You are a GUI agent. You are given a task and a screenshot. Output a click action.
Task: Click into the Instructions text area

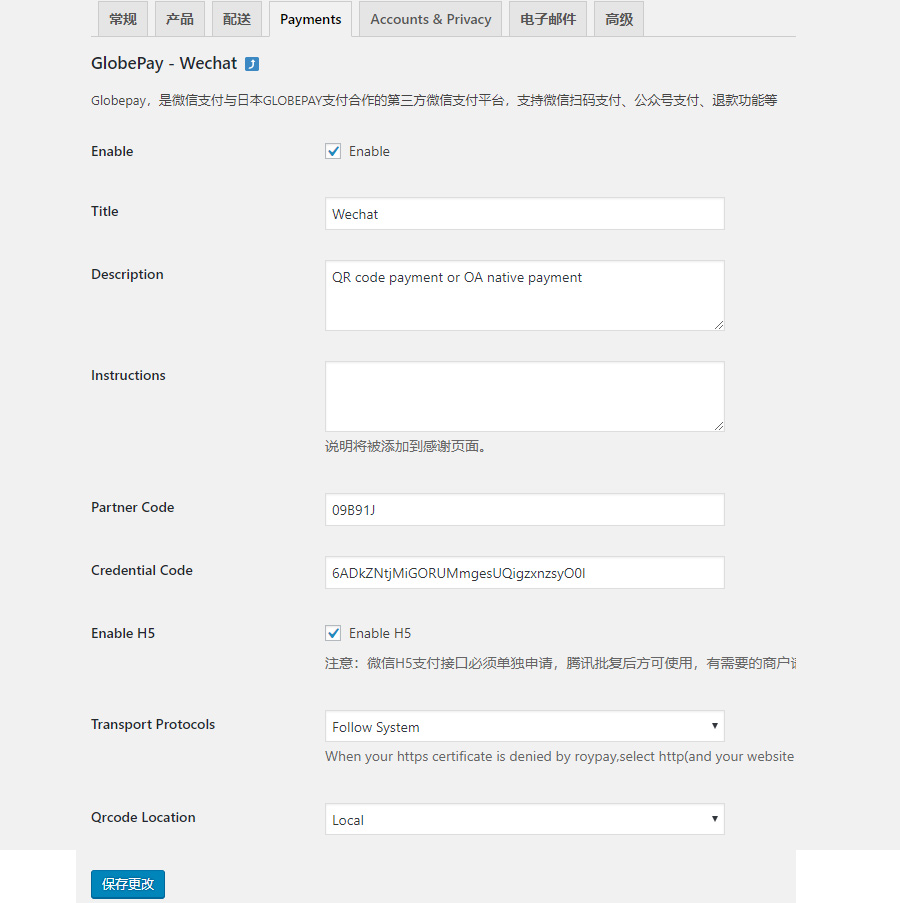525,396
